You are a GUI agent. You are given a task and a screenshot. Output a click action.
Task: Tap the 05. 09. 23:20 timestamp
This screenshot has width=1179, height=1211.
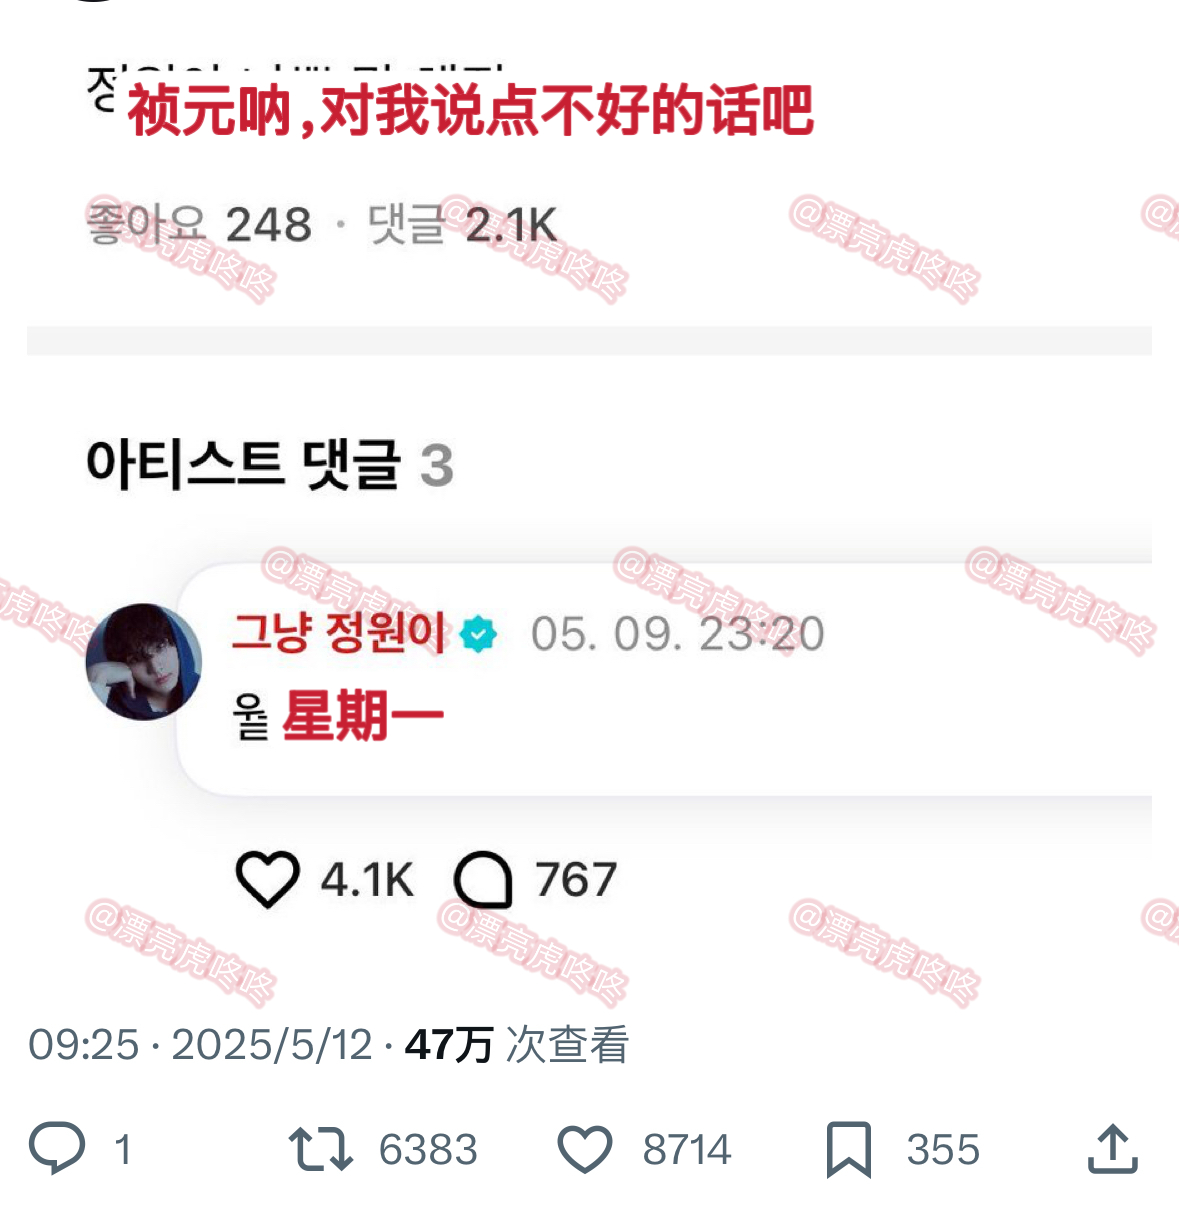click(x=678, y=634)
